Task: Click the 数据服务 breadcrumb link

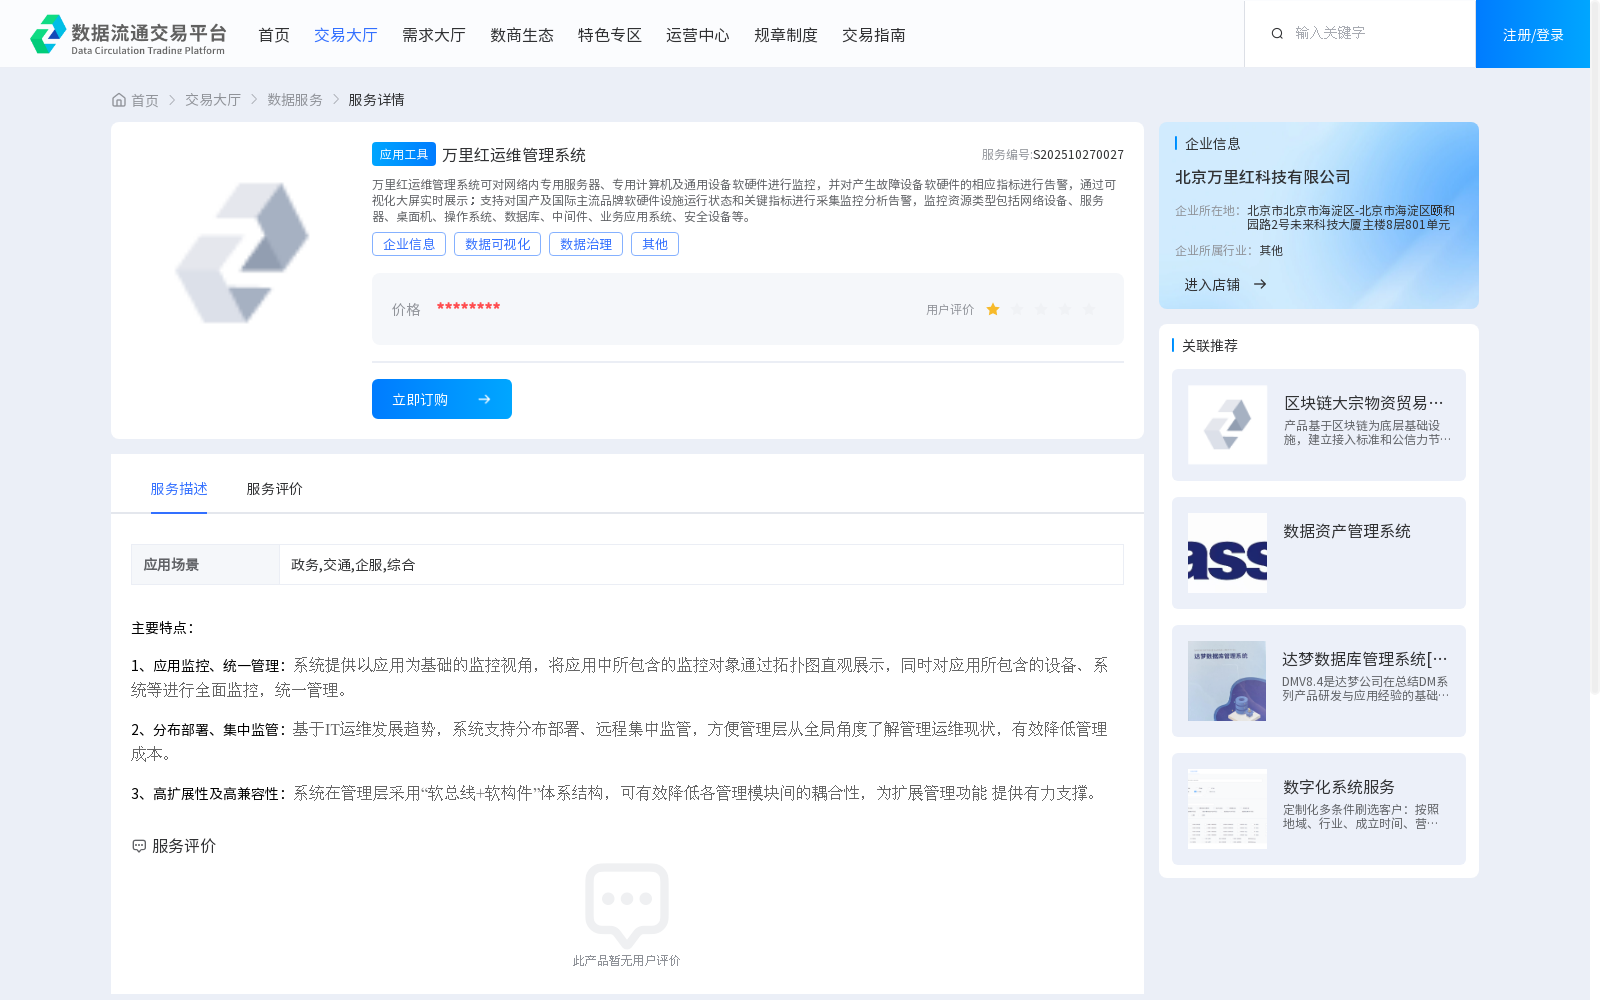Action: pyautogui.click(x=295, y=100)
